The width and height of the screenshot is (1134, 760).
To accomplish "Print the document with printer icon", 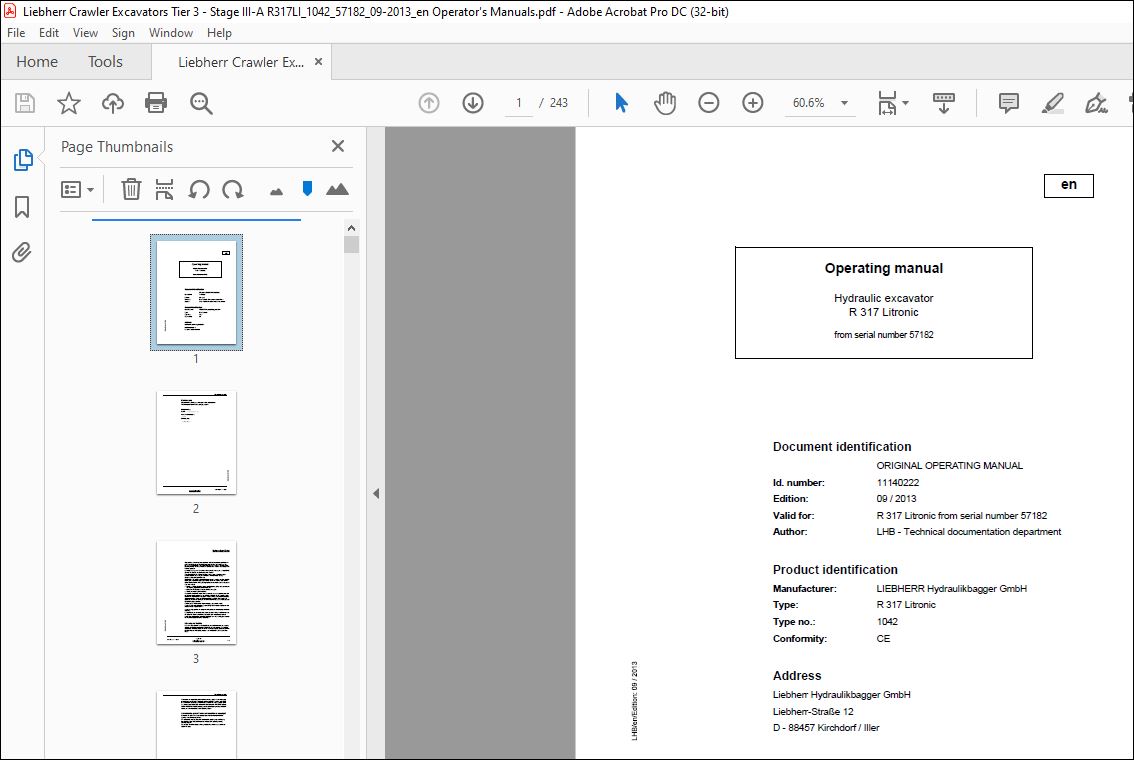I will [x=156, y=103].
